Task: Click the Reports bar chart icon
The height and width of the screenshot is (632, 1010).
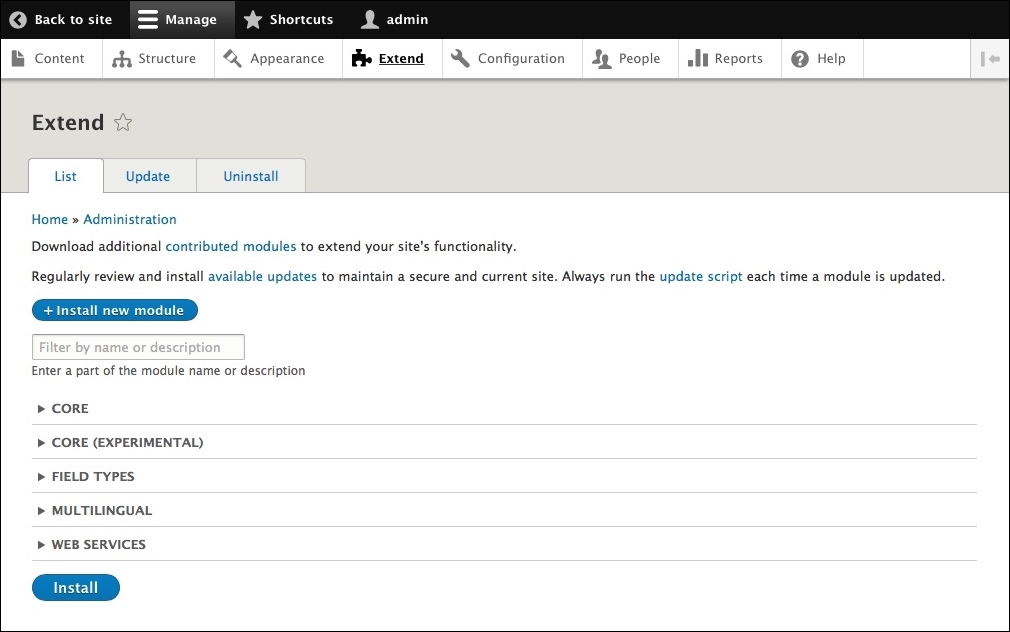Action: click(x=698, y=59)
